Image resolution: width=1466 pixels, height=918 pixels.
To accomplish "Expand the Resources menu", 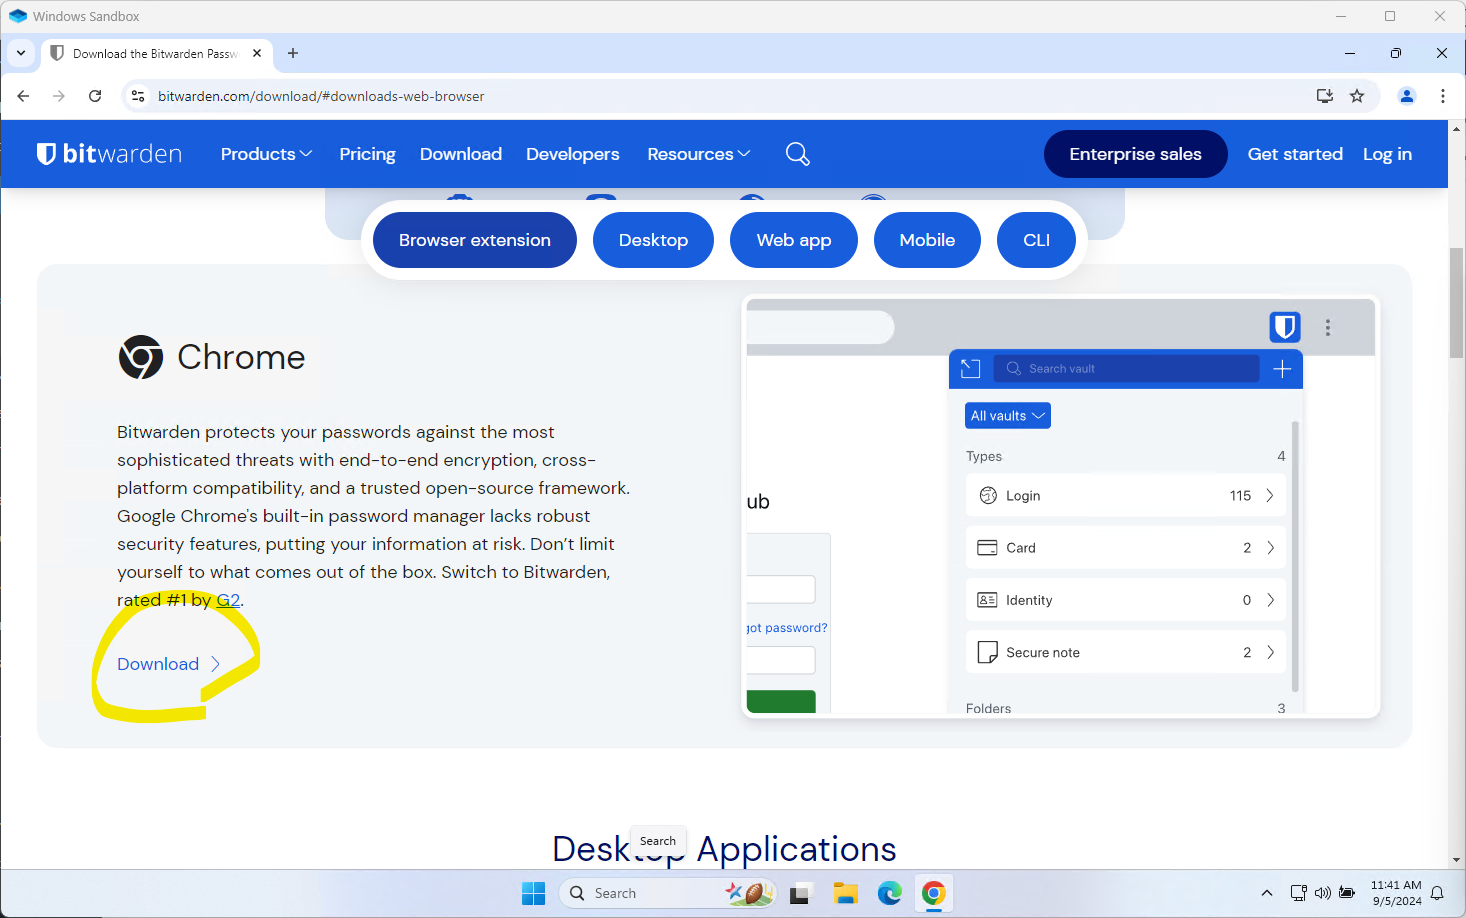I will (x=698, y=154).
